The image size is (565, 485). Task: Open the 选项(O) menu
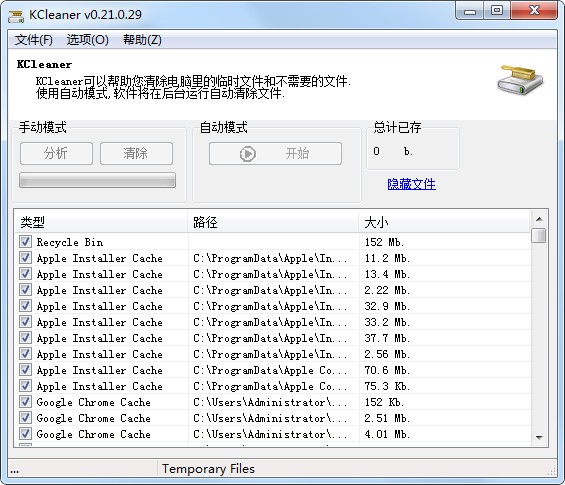[x=88, y=40]
